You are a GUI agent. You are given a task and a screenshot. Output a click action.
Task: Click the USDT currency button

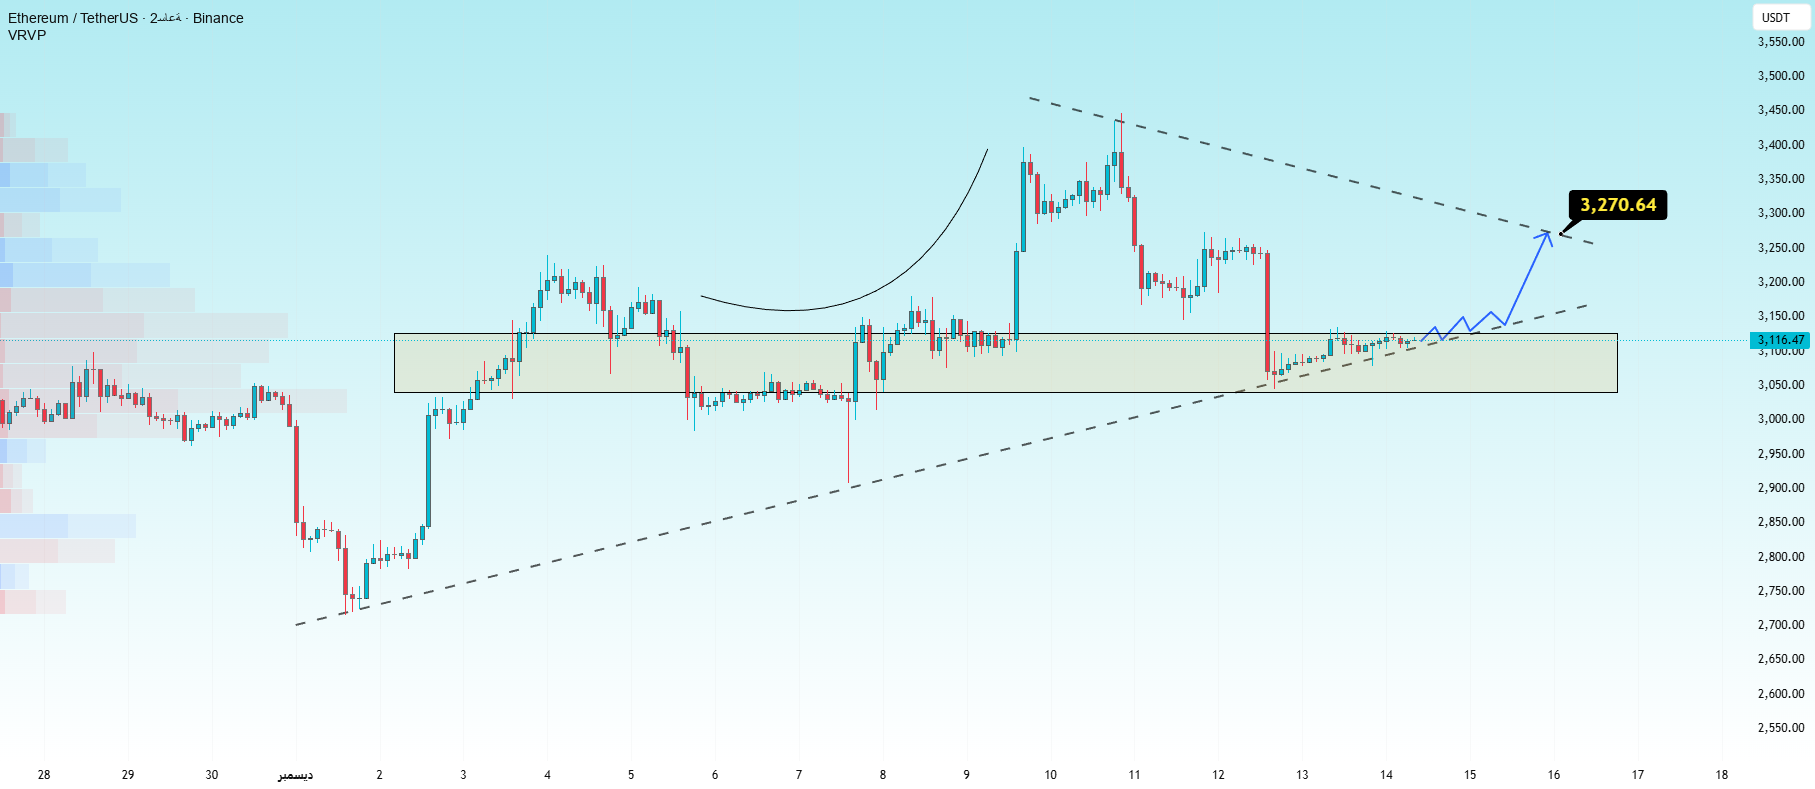tap(1776, 17)
